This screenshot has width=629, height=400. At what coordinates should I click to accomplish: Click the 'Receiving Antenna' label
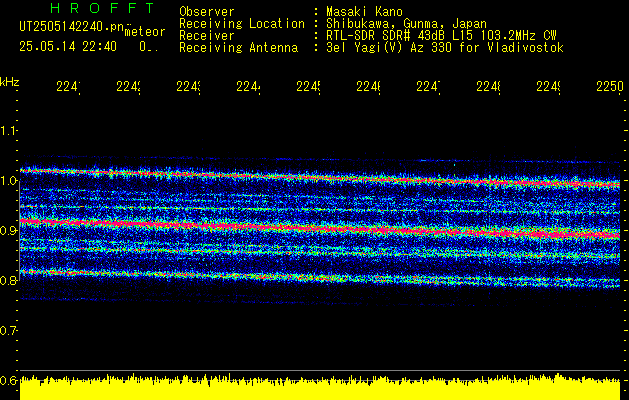pyautogui.click(x=239, y=48)
